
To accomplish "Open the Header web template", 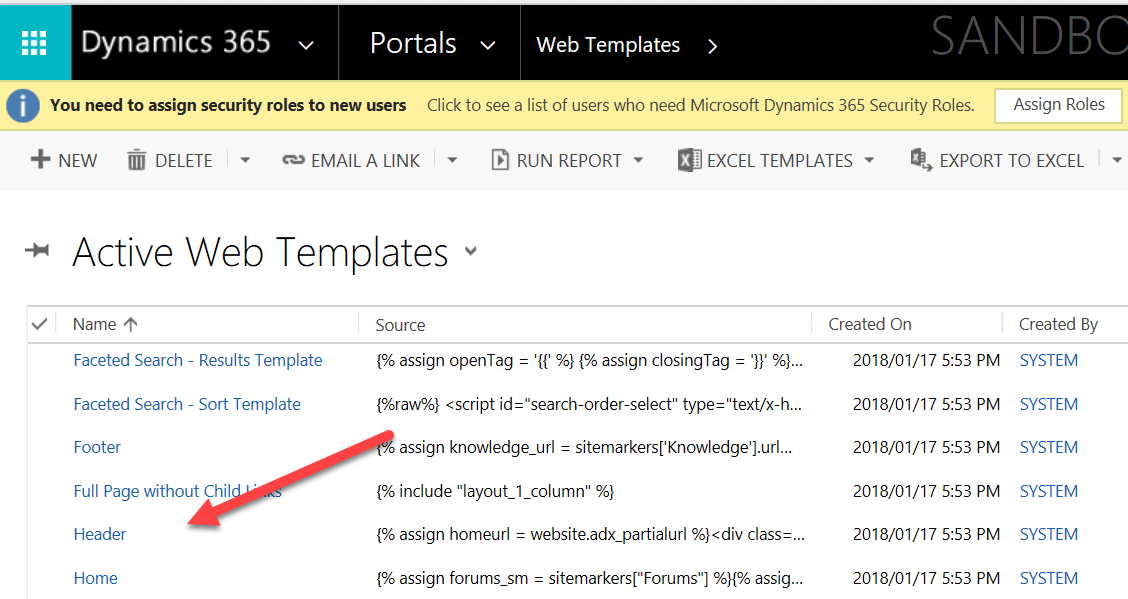I will click(x=100, y=534).
